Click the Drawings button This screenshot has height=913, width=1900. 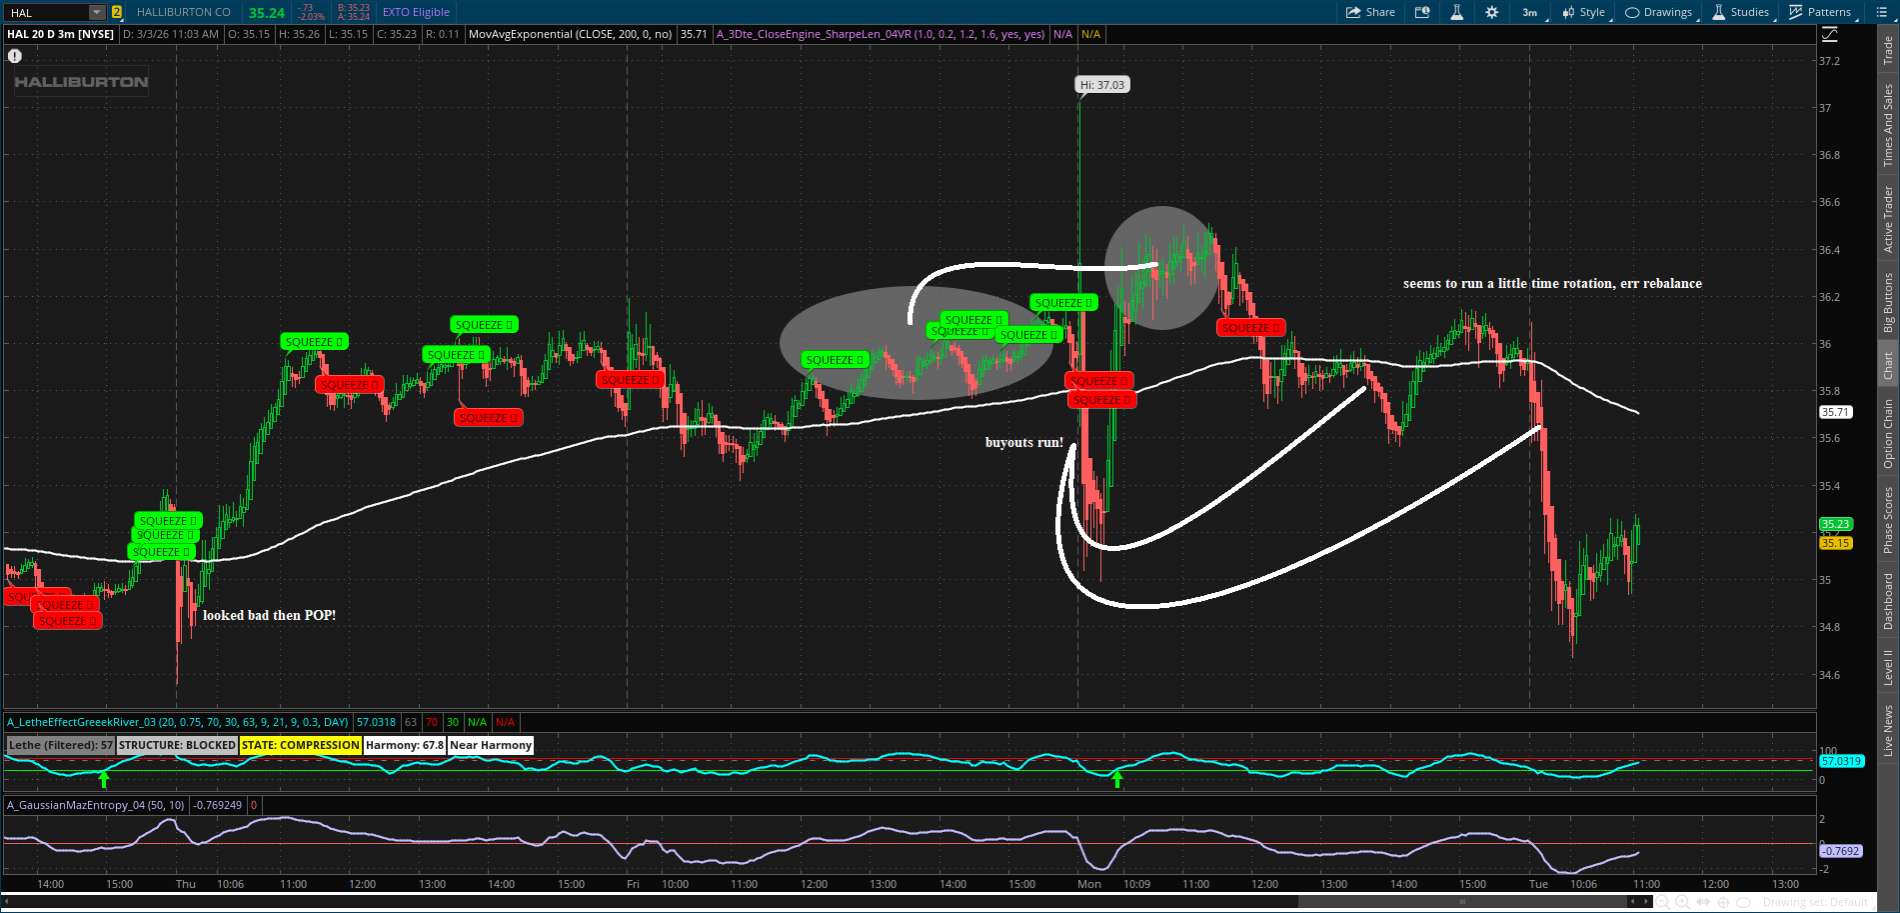click(x=1659, y=12)
